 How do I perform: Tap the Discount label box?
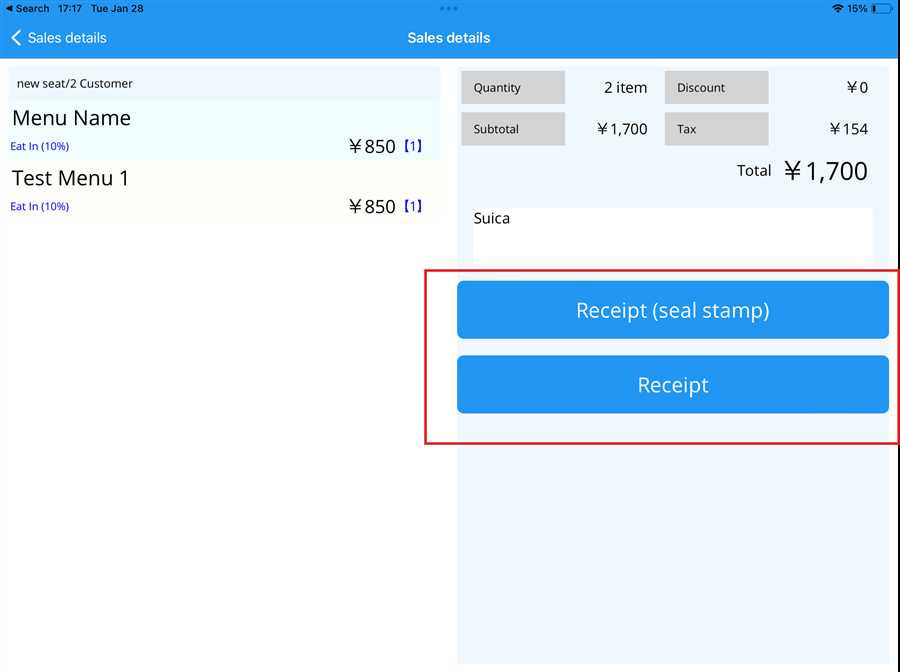point(716,88)
